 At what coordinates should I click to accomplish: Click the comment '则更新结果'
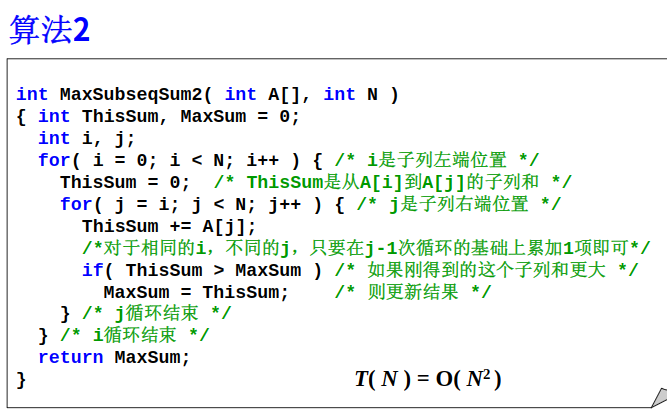[413, 293]
